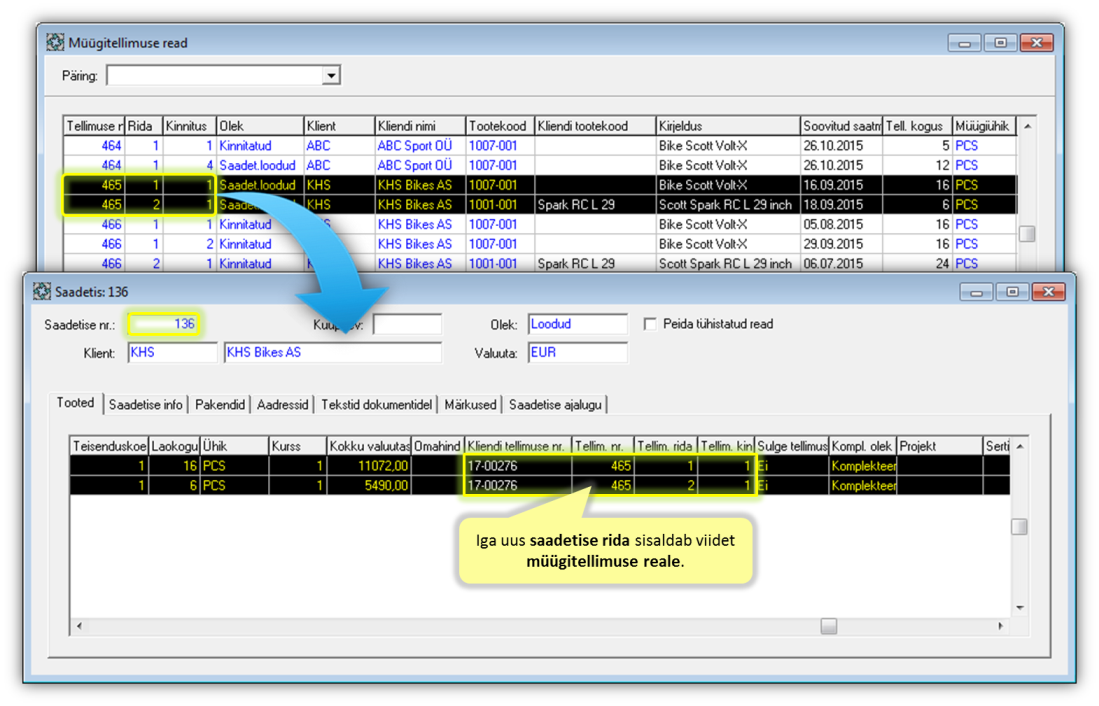Click the Kliendi tellimuse nr. column header
Screen dimensions: 1099x706
click(x=518, y=447)
